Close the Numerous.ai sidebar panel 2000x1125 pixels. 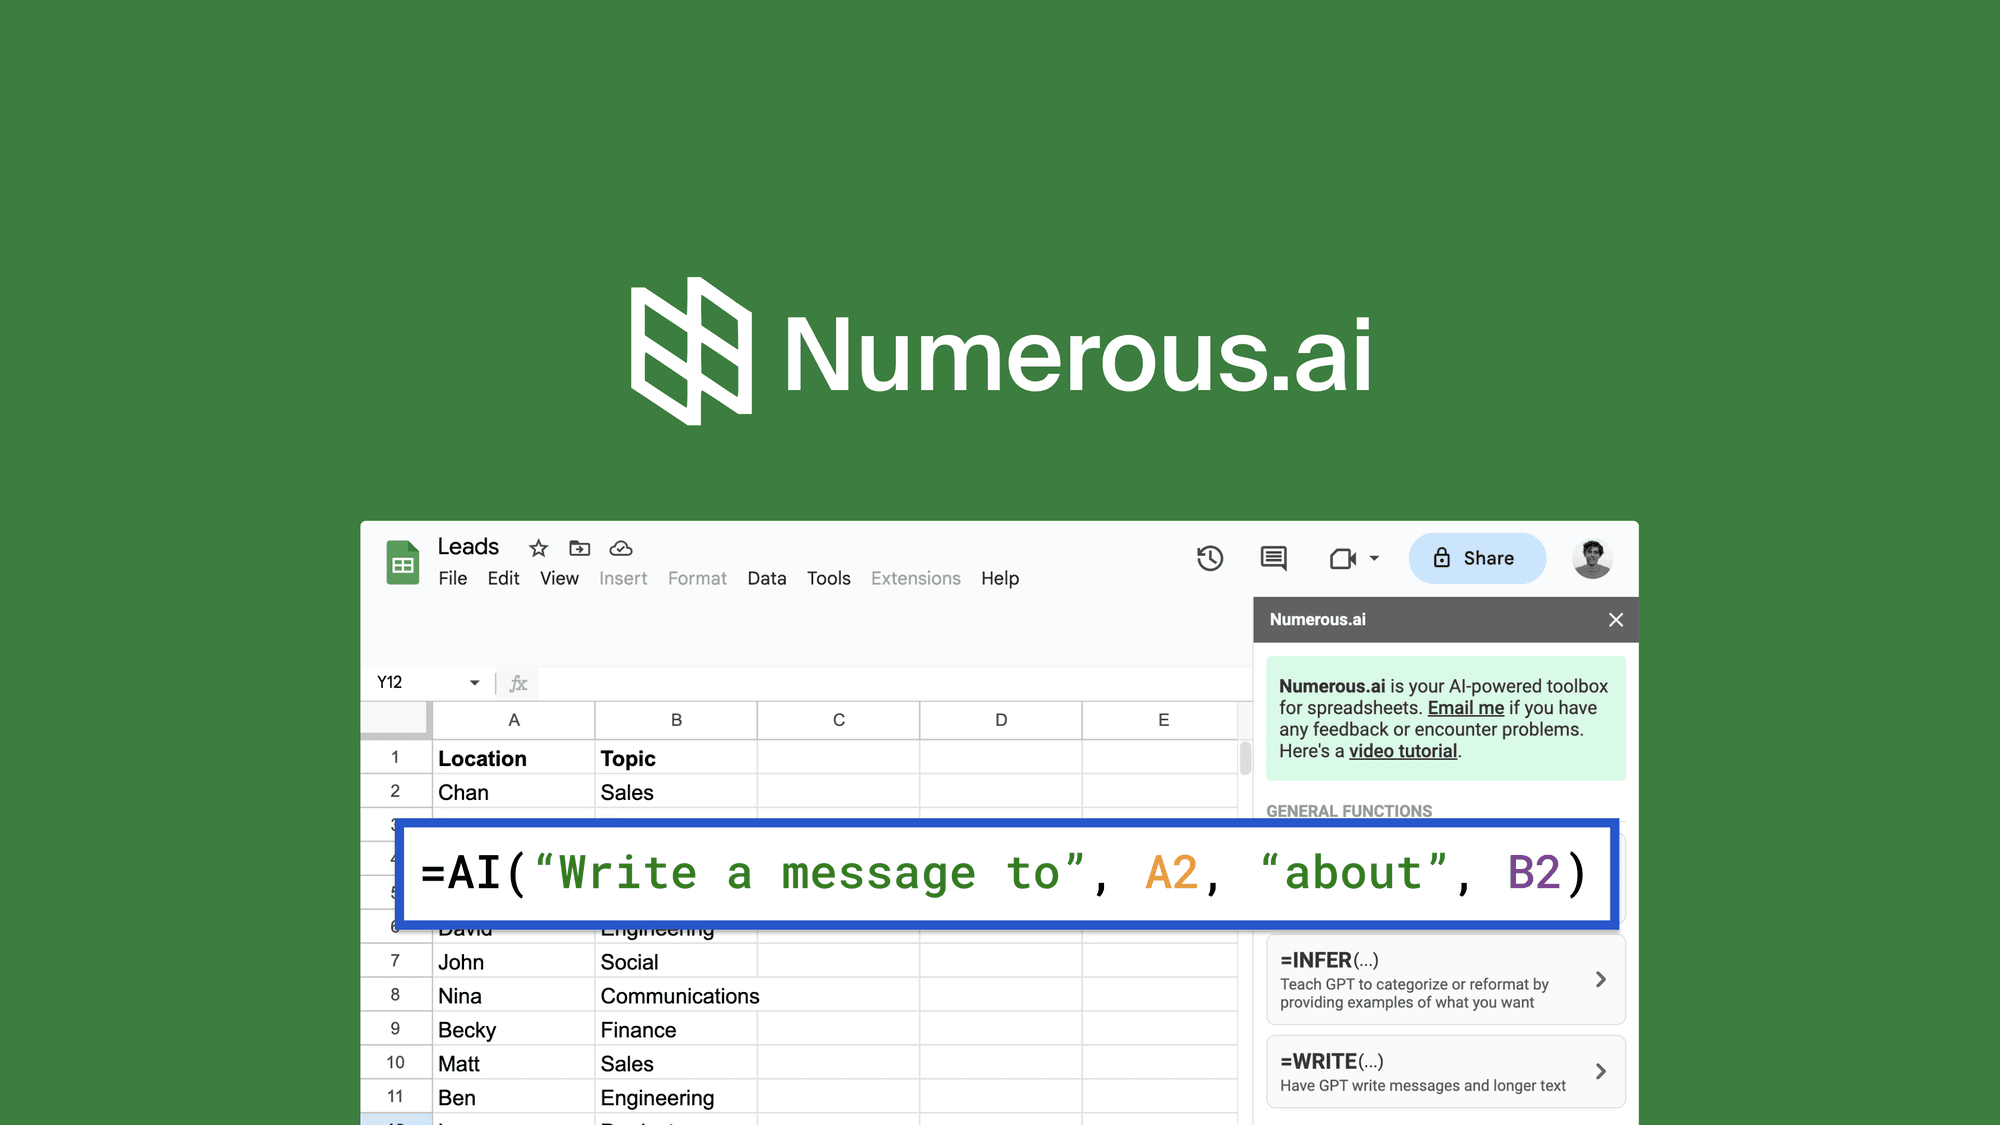coord(1615,620)
